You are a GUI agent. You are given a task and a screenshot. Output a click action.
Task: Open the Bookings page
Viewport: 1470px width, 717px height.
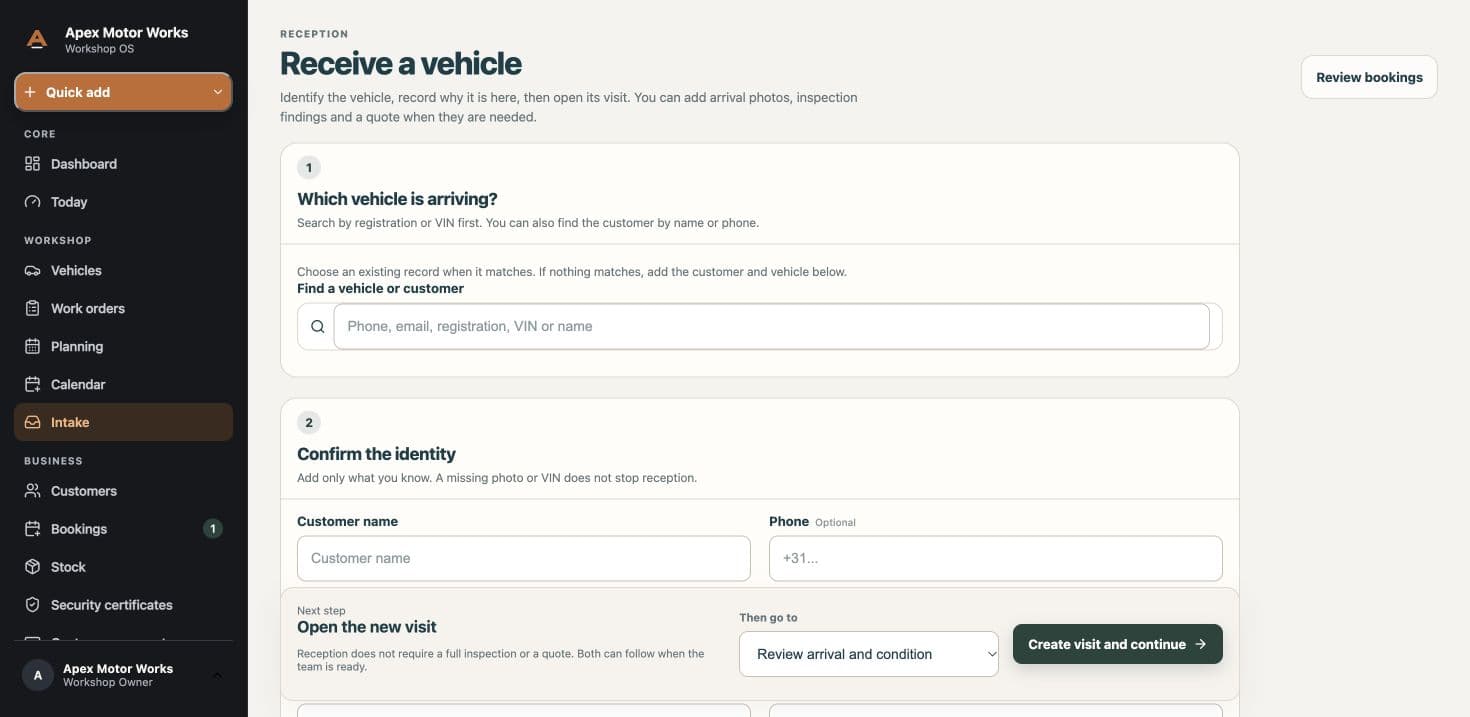(123, 529)
